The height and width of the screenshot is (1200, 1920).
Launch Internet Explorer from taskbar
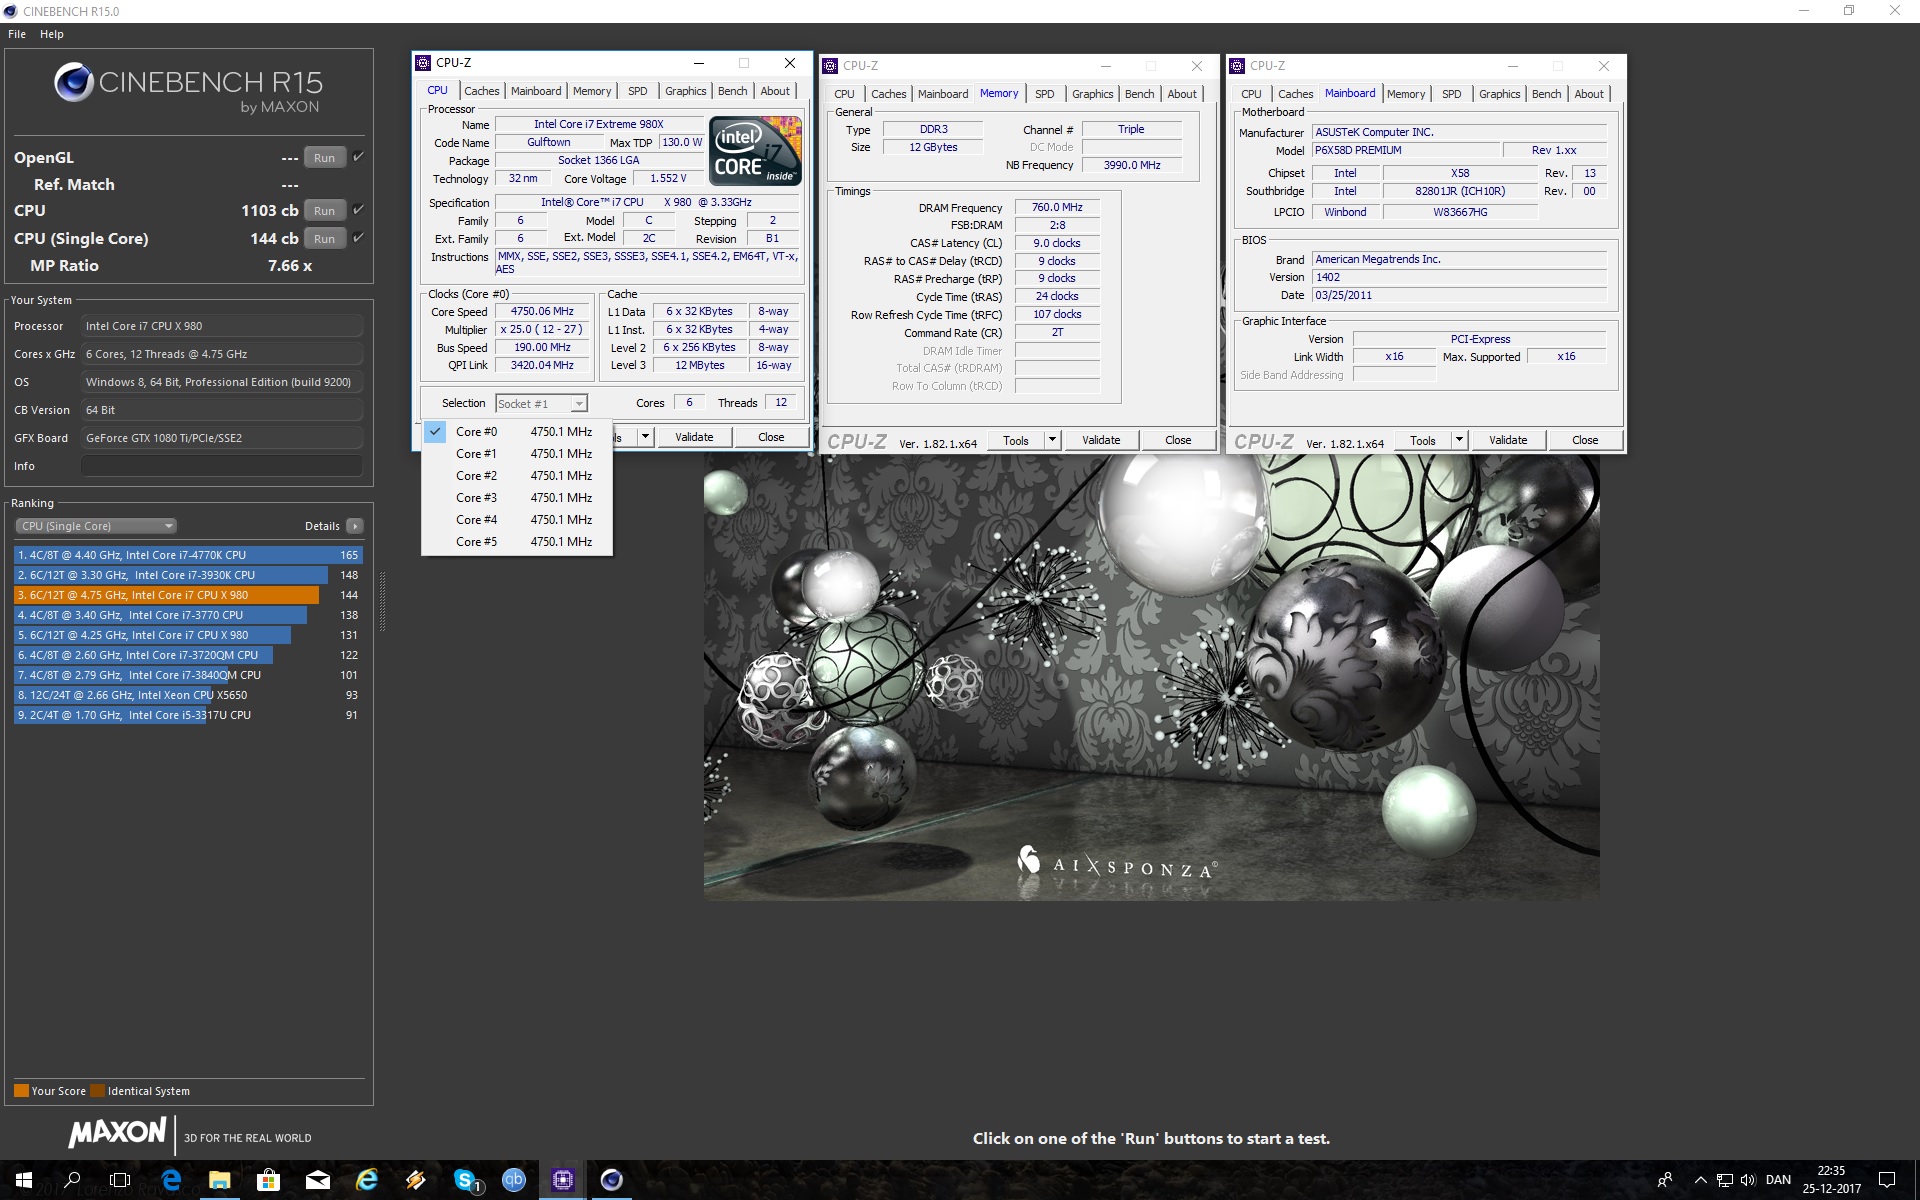coord(367,1180)
